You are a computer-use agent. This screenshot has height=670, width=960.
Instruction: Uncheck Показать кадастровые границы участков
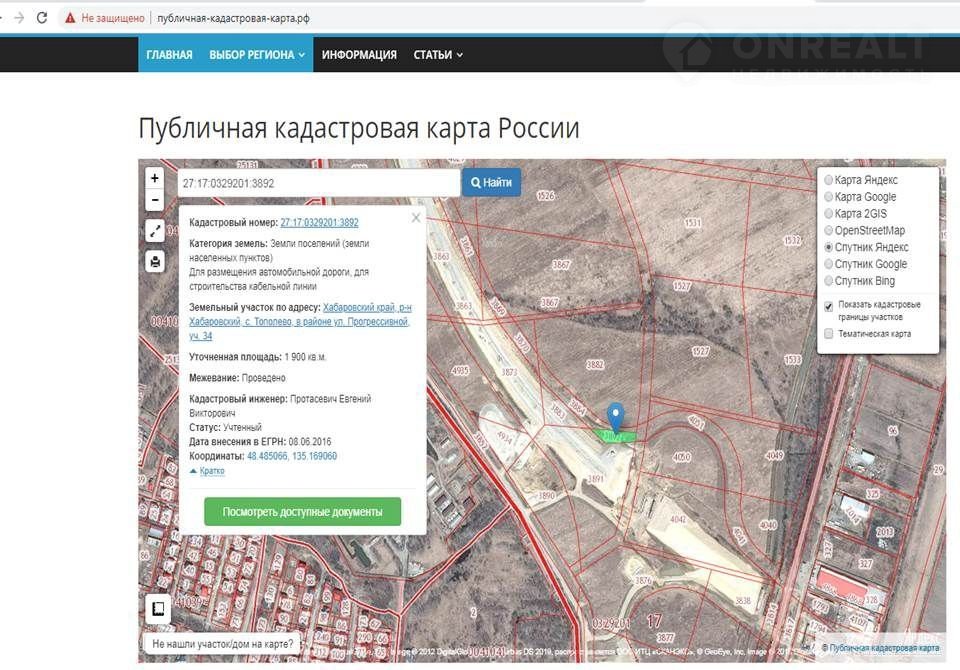828,305
